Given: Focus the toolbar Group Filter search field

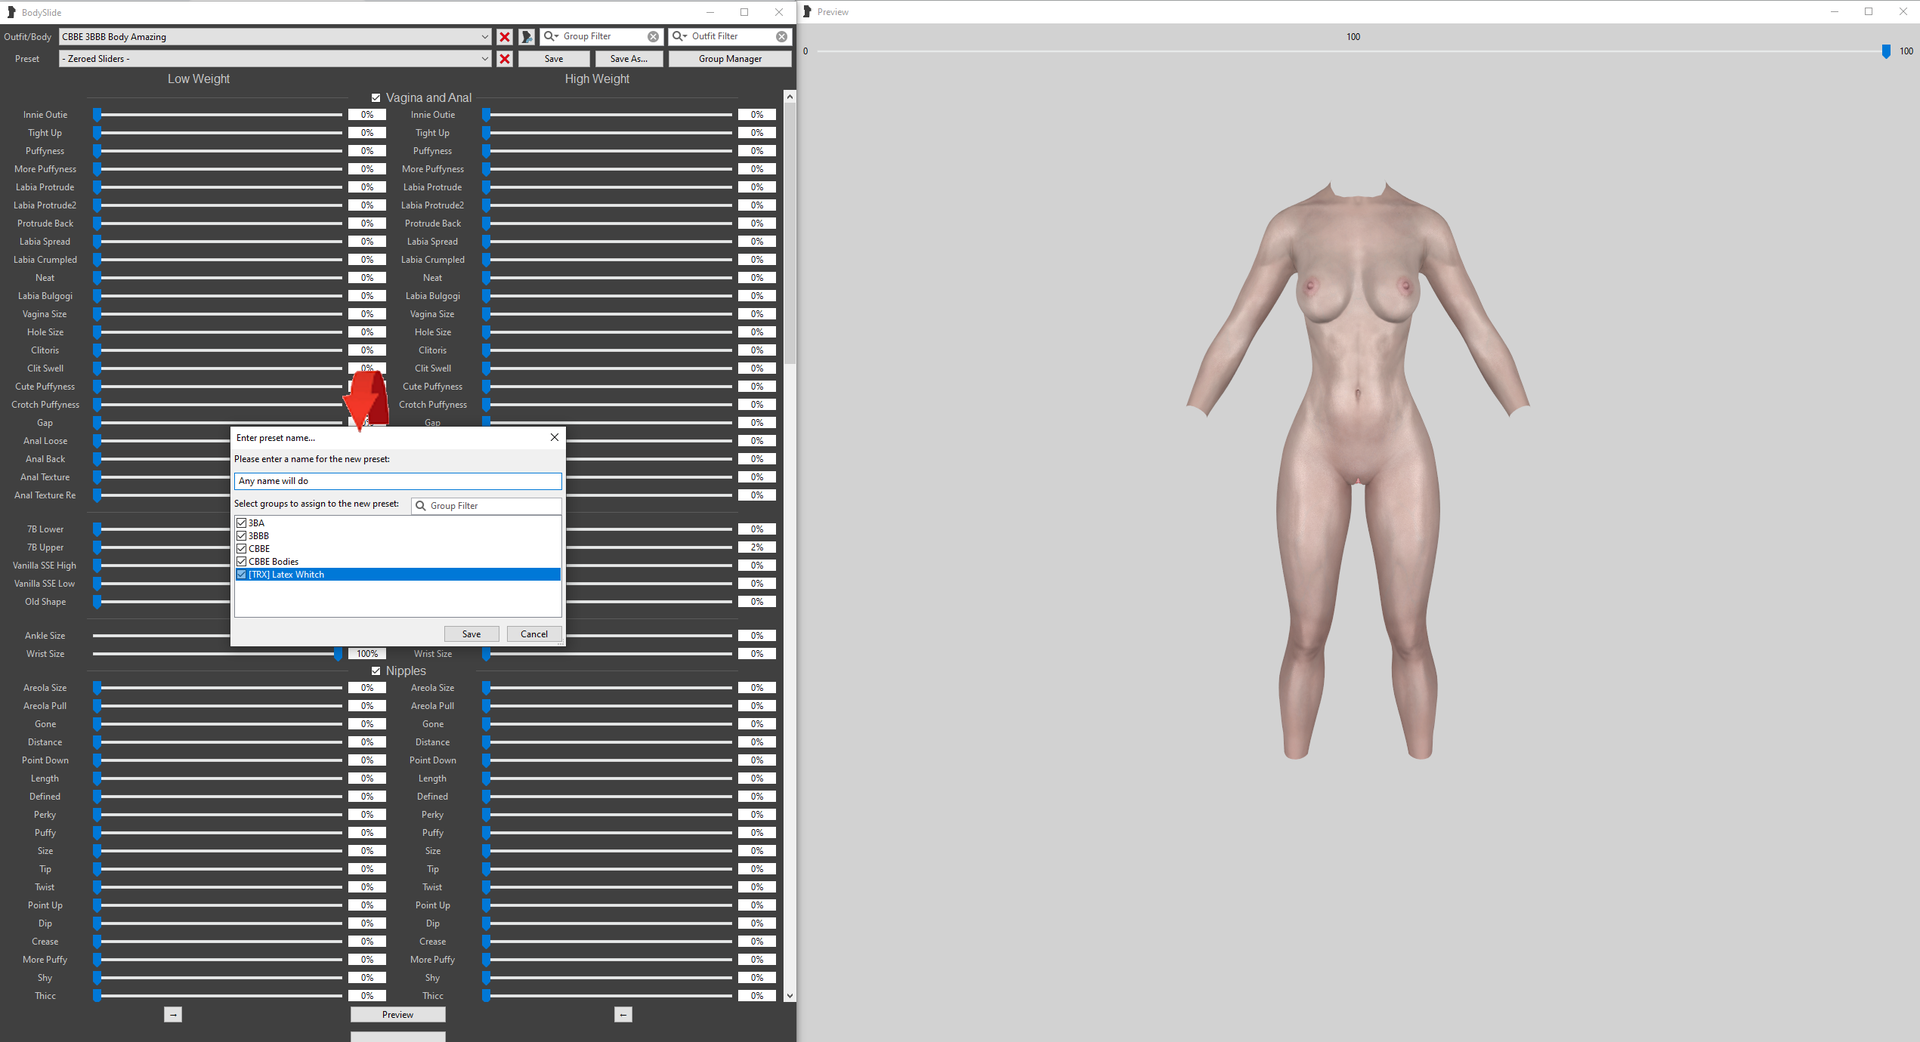Looking at the screenshot, I should [x=603, y=36].
